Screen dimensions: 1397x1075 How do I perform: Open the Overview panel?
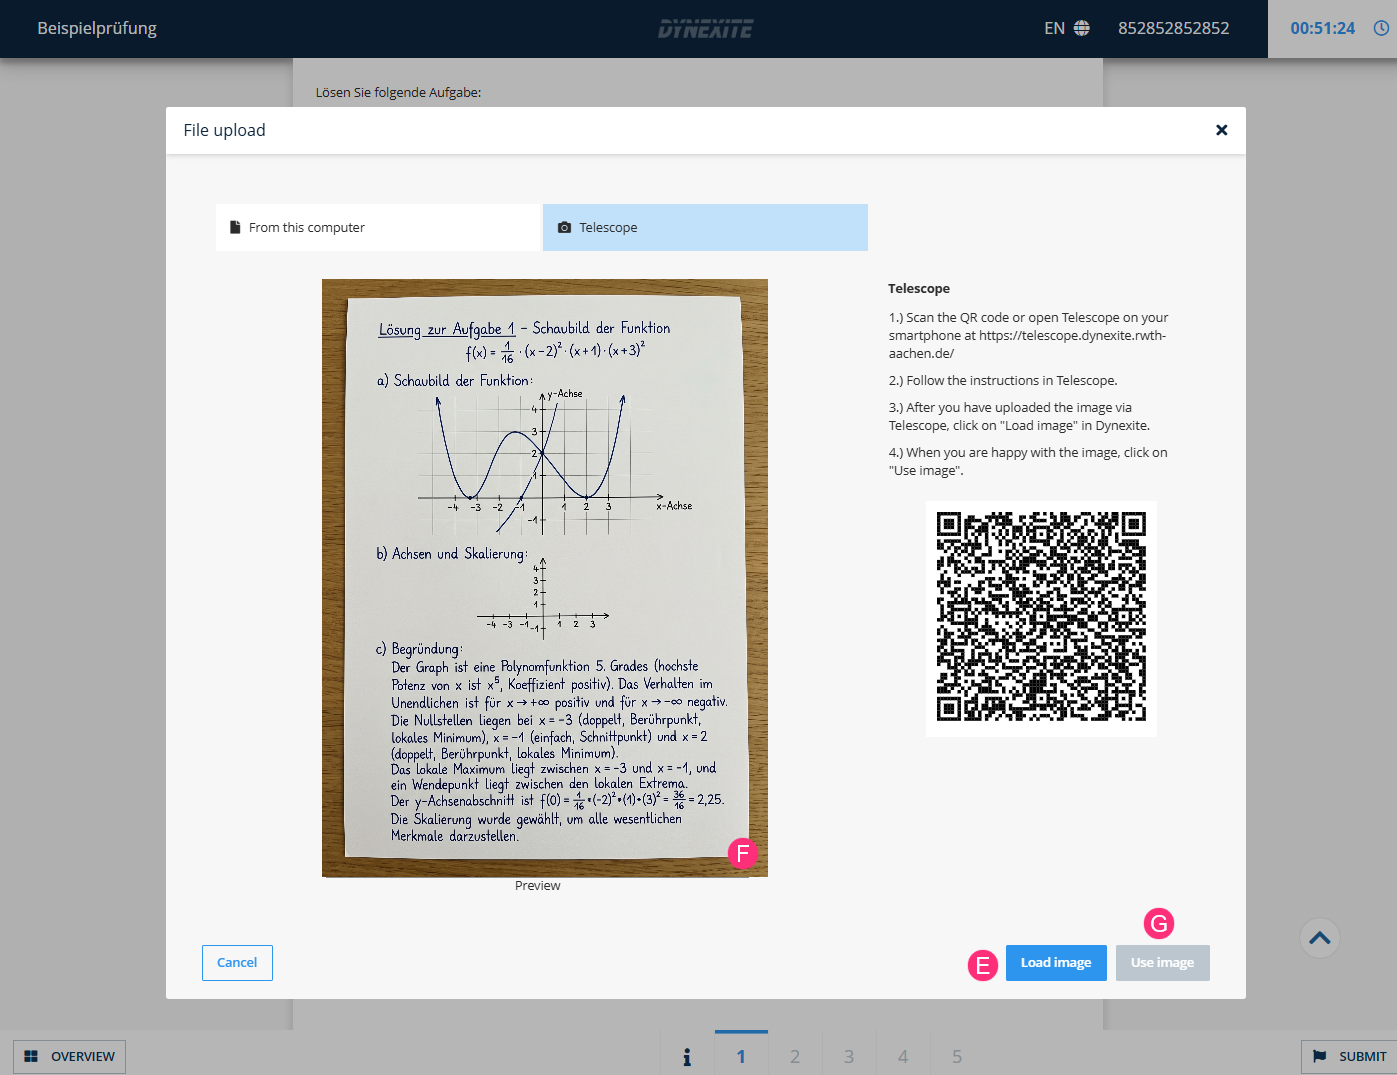pyautogui.click(x=69, y=1056)
